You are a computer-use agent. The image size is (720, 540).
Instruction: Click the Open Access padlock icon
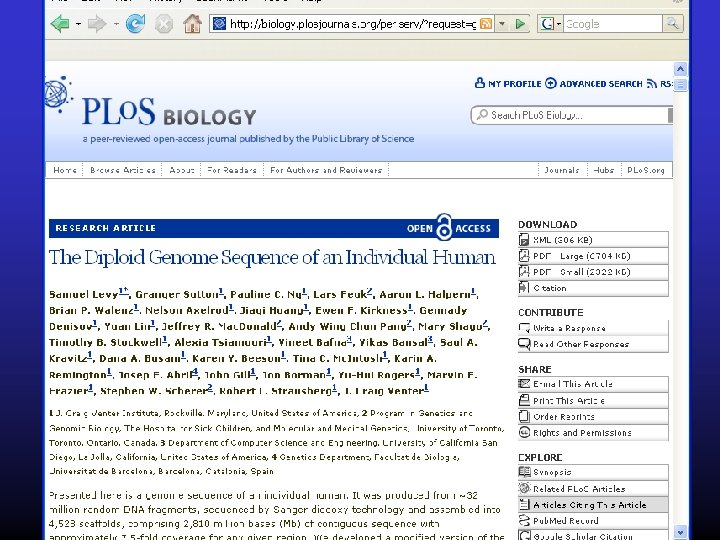(x=444, y=227)
